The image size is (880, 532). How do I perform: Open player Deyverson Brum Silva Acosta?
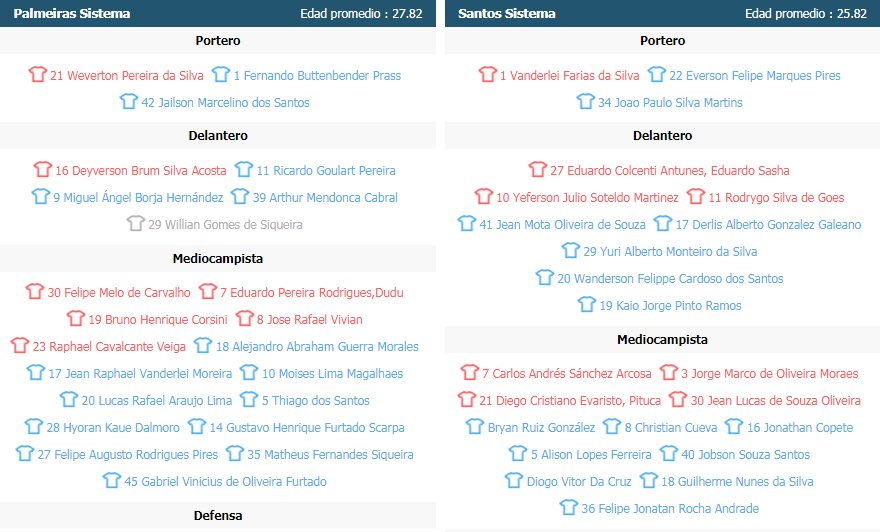(x=141, y=170)
